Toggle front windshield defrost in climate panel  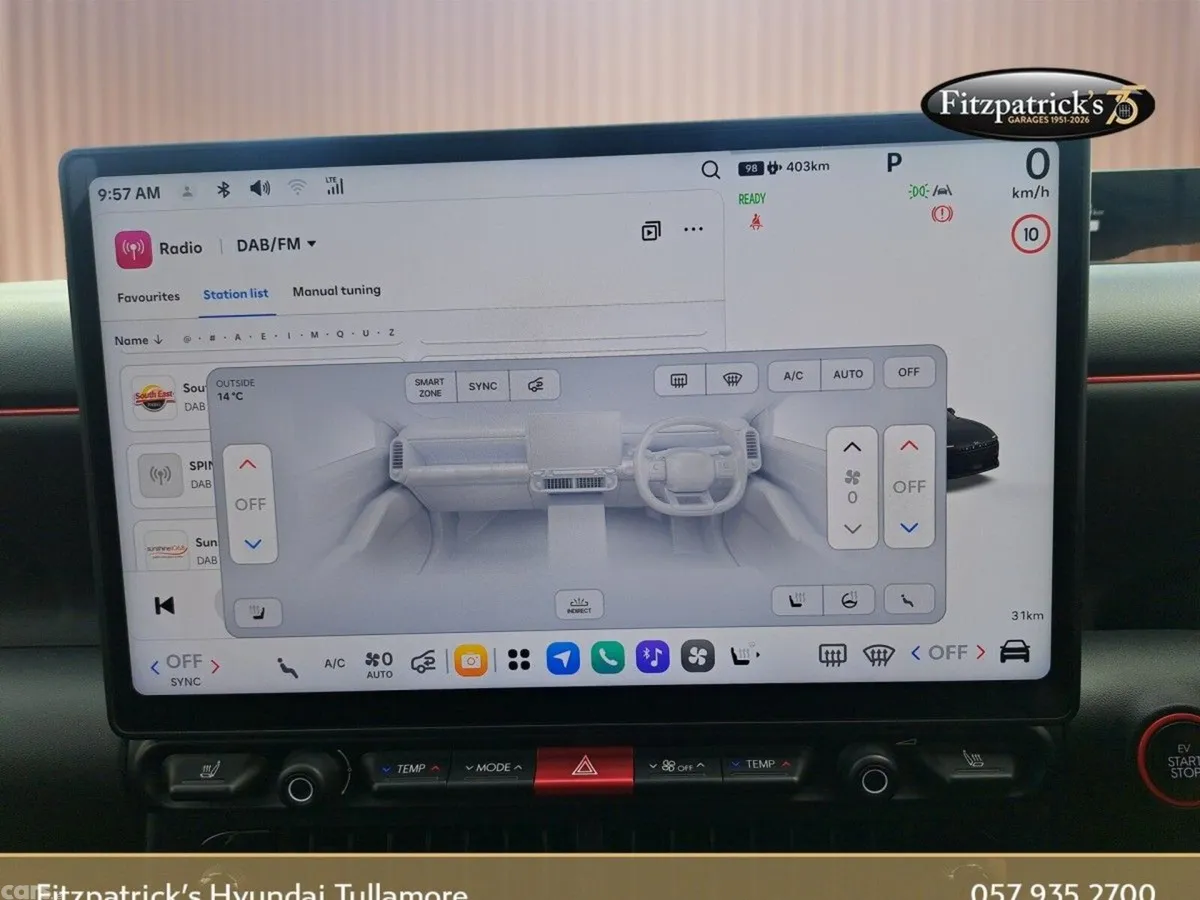tap(731, 379)
